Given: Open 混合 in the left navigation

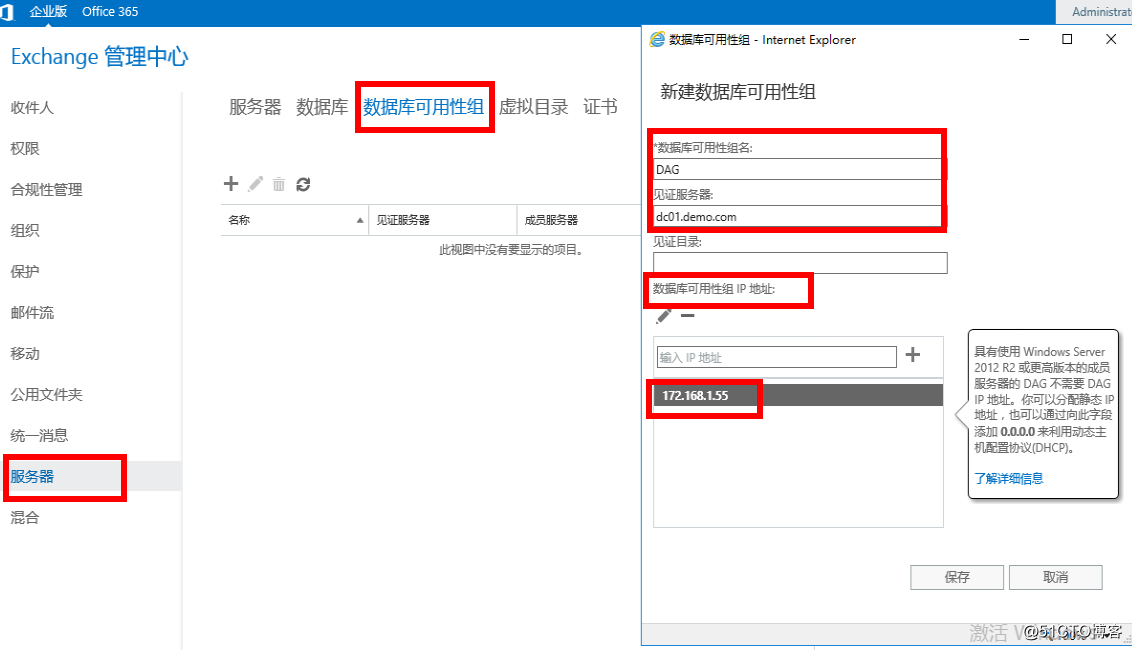Looking at the screenshot, I should coord(25,518).
